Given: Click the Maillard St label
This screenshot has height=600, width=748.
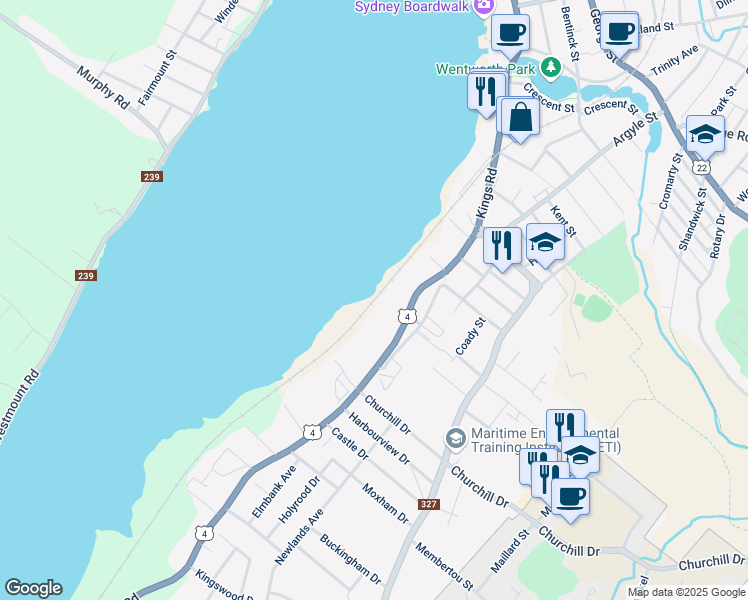Looking at the screenshot, I should (x=510, y=551).
